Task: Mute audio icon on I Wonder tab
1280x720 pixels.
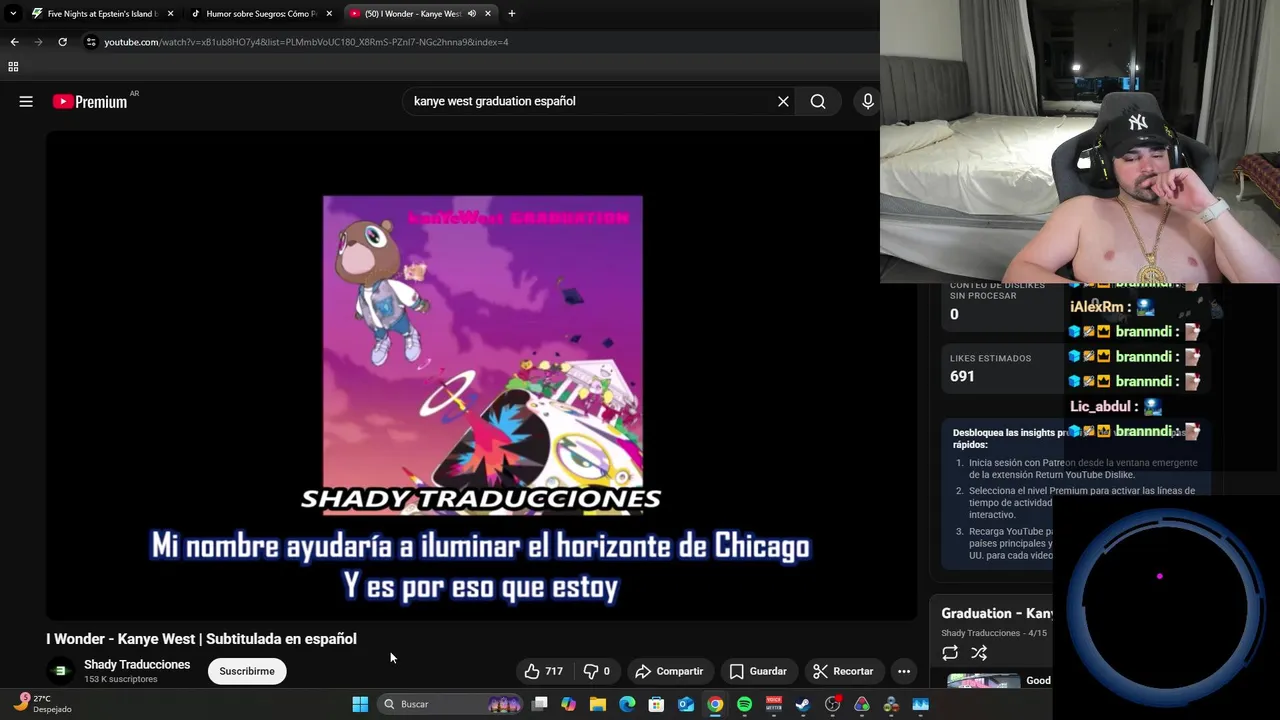Action: [x=471, y=14]
